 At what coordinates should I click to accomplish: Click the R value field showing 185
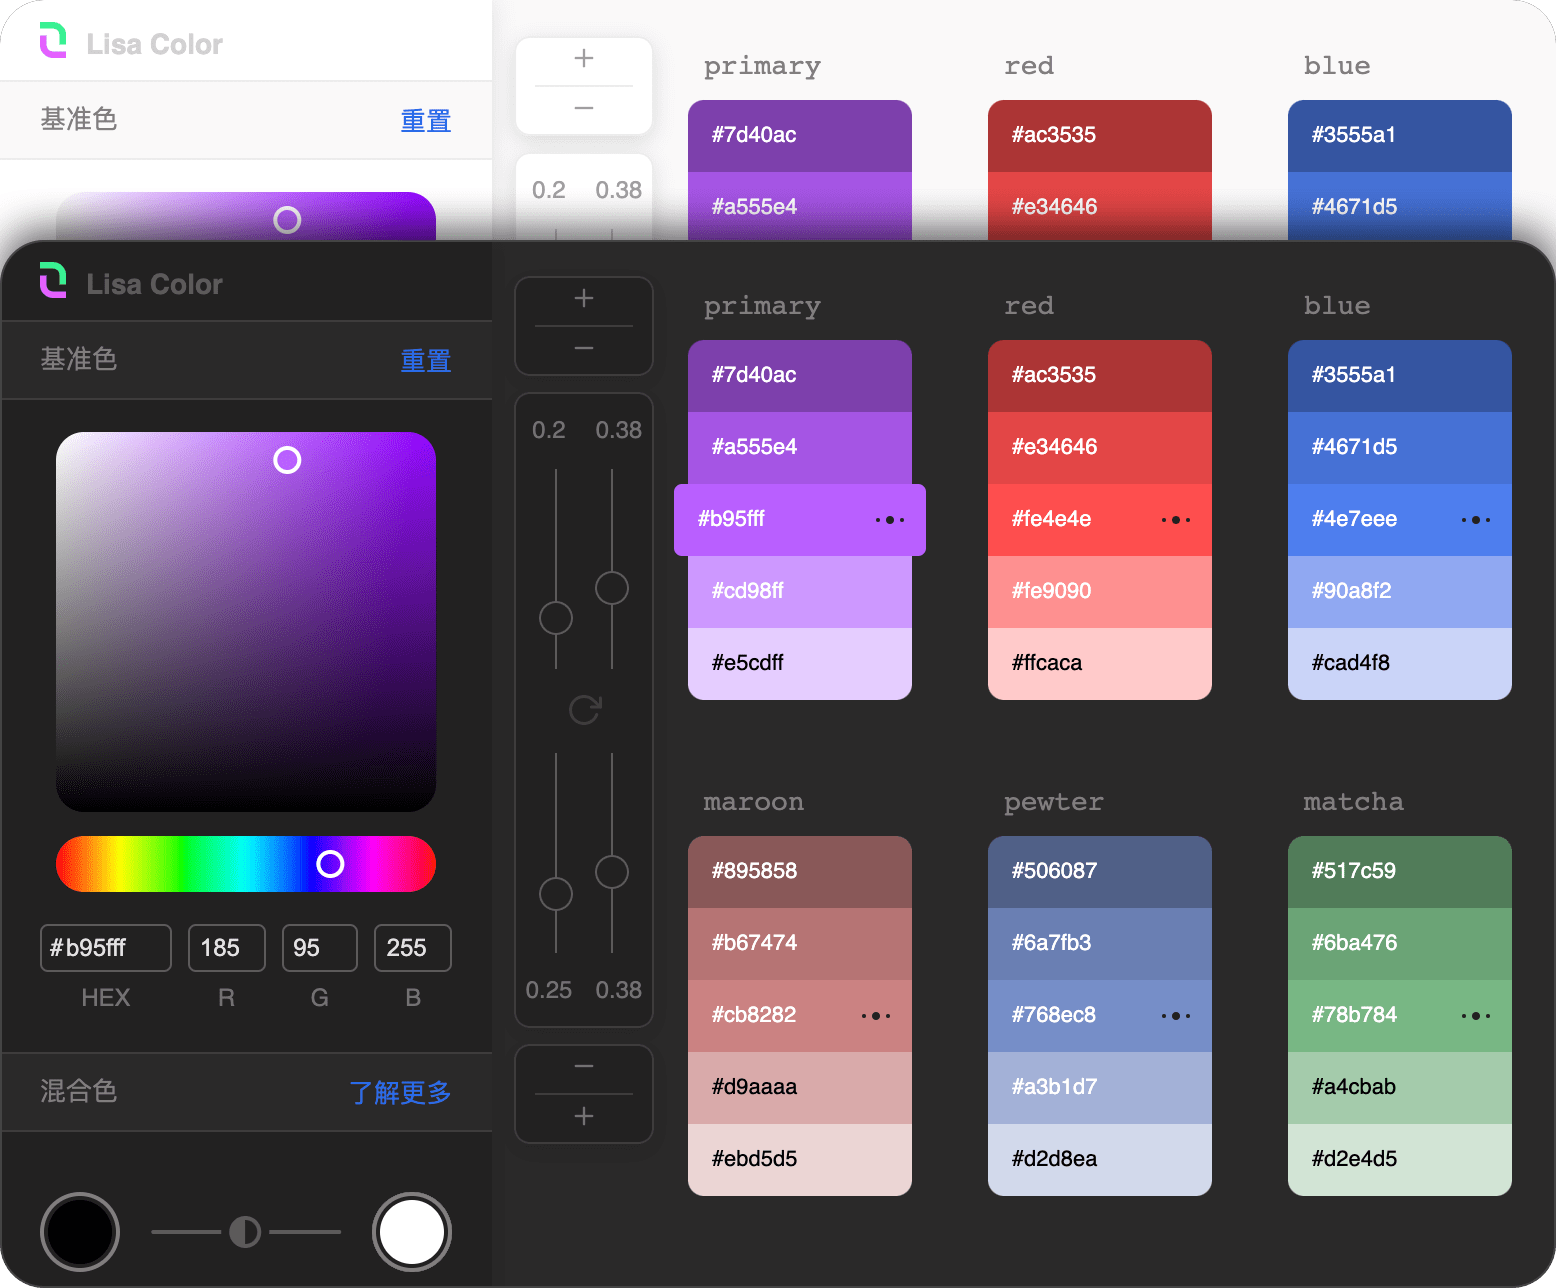pyautogui.click(x=226, y=948)
